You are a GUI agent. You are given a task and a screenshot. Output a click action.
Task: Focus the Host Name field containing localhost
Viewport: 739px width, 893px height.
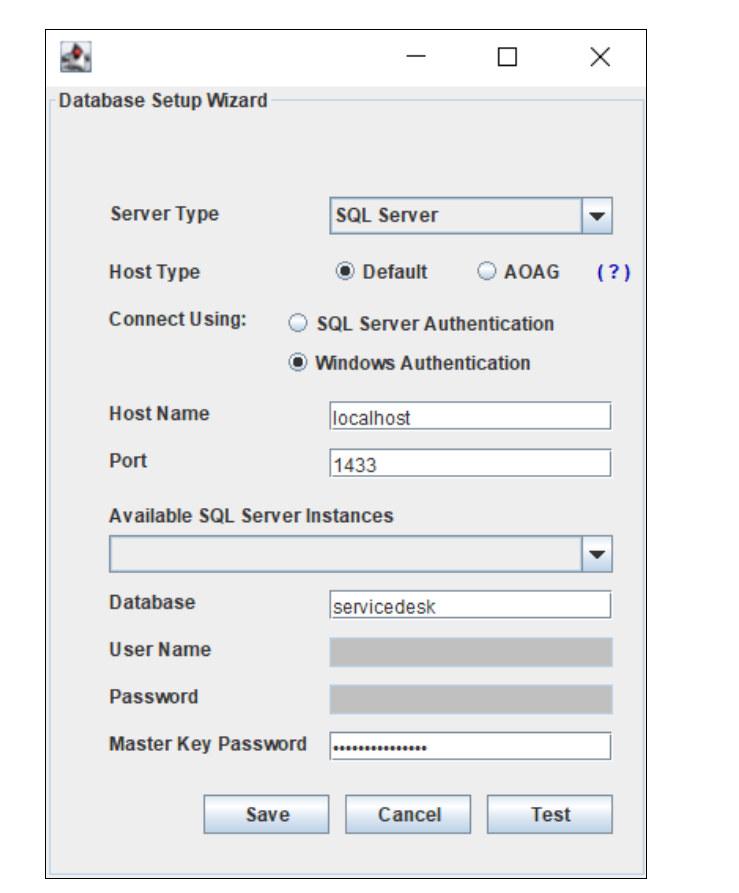pos(470,417)
